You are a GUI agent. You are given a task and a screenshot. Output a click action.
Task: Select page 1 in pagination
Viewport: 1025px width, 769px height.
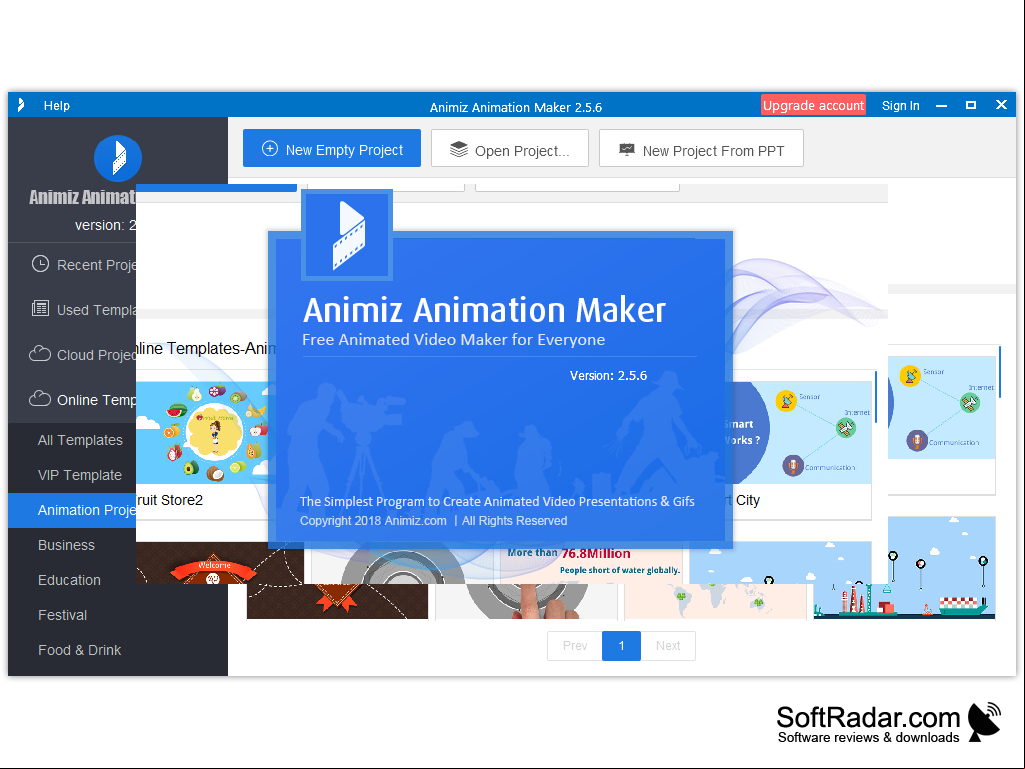point(621,646)
